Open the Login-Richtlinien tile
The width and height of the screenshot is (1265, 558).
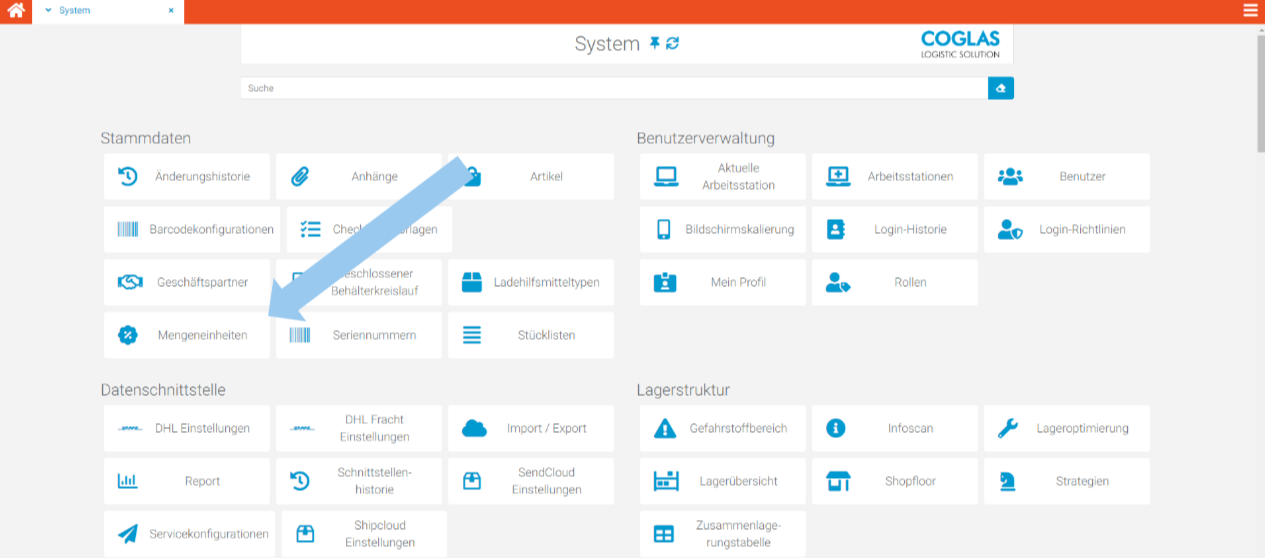(1067, 230)
